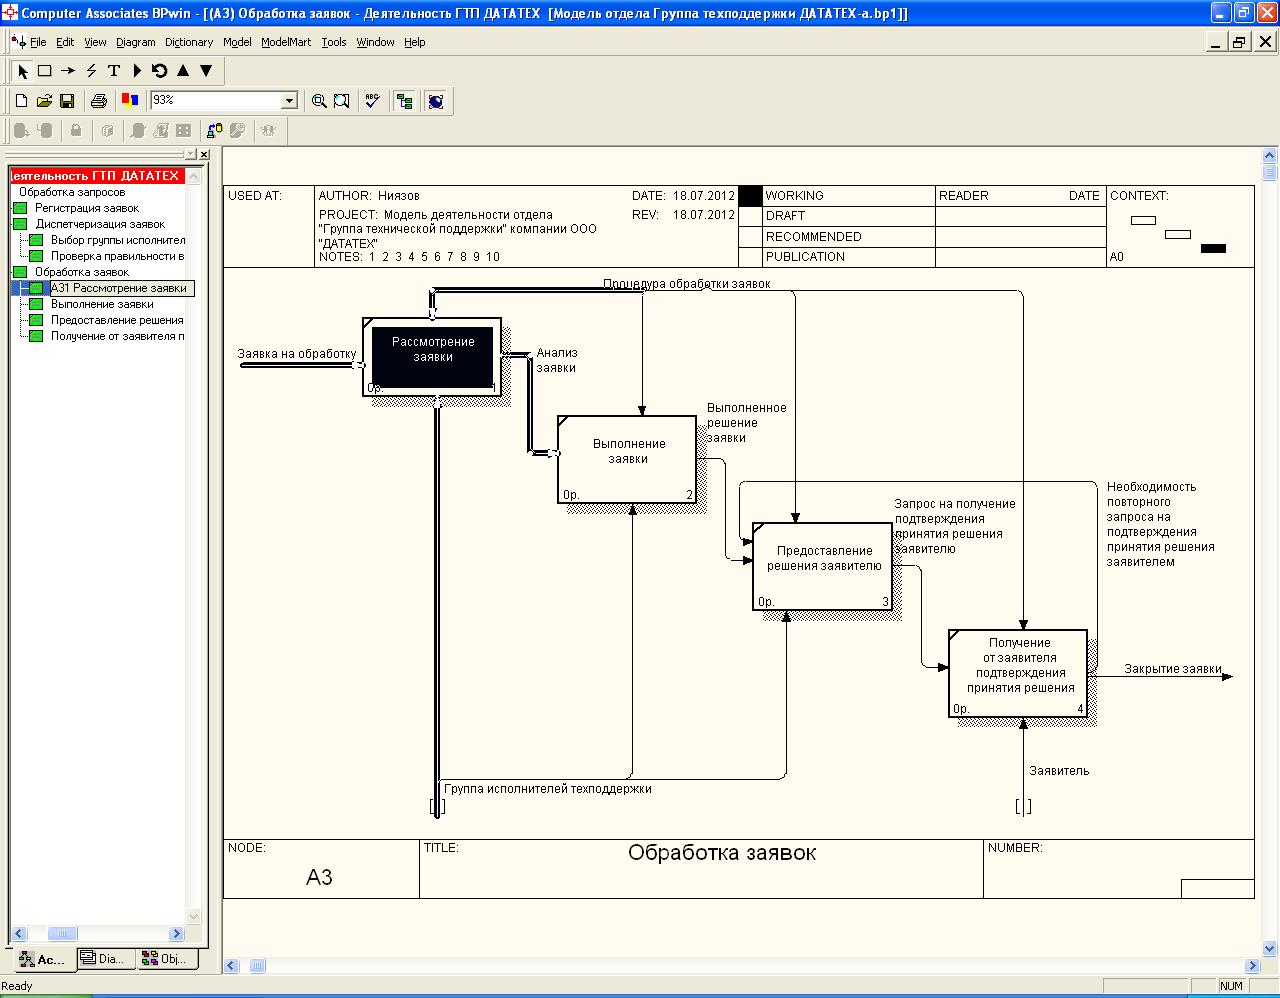Switch to the Objects tab
1280x998 pixels.
166,958
